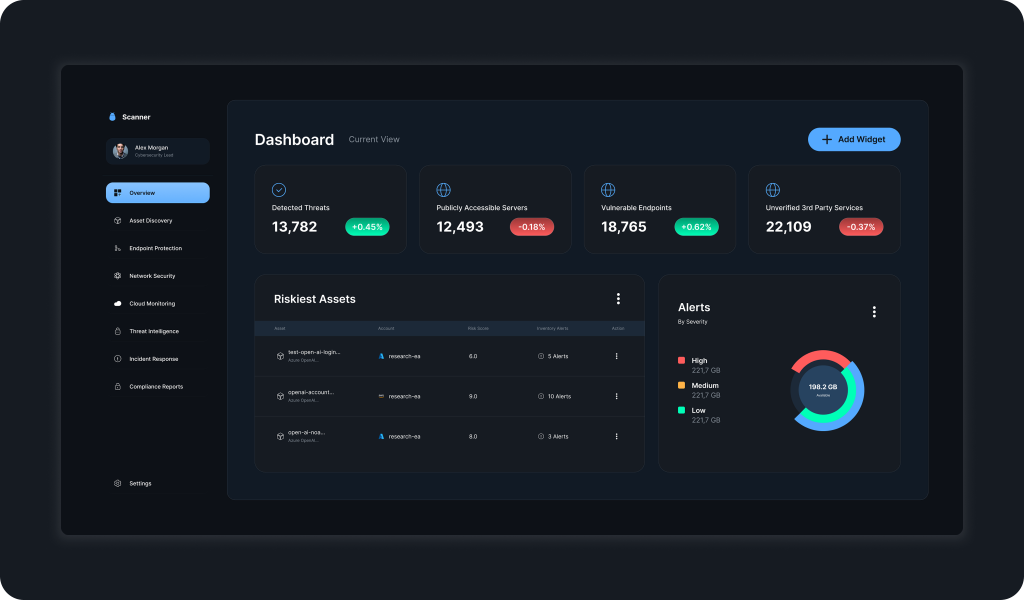Open Asset Discovery from the sidebar
Screen dimensions: 1024x600
tap(150, 221)
